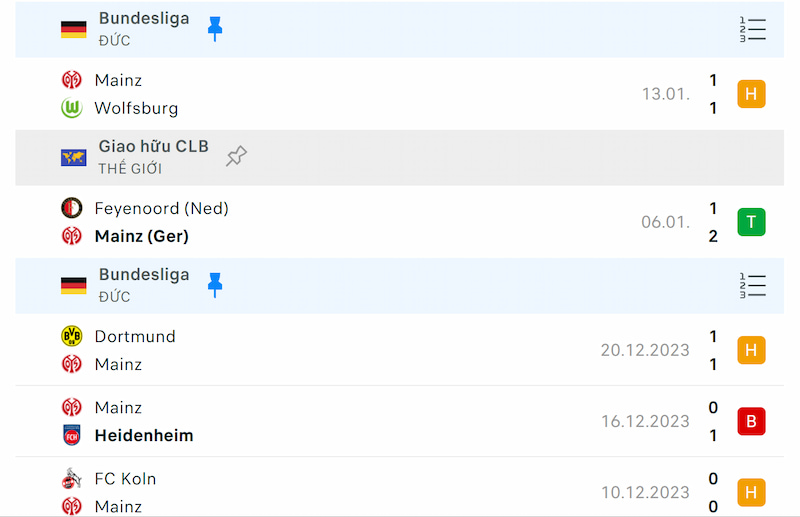Open the Giao hữu CLB competition link

[154, 146]
